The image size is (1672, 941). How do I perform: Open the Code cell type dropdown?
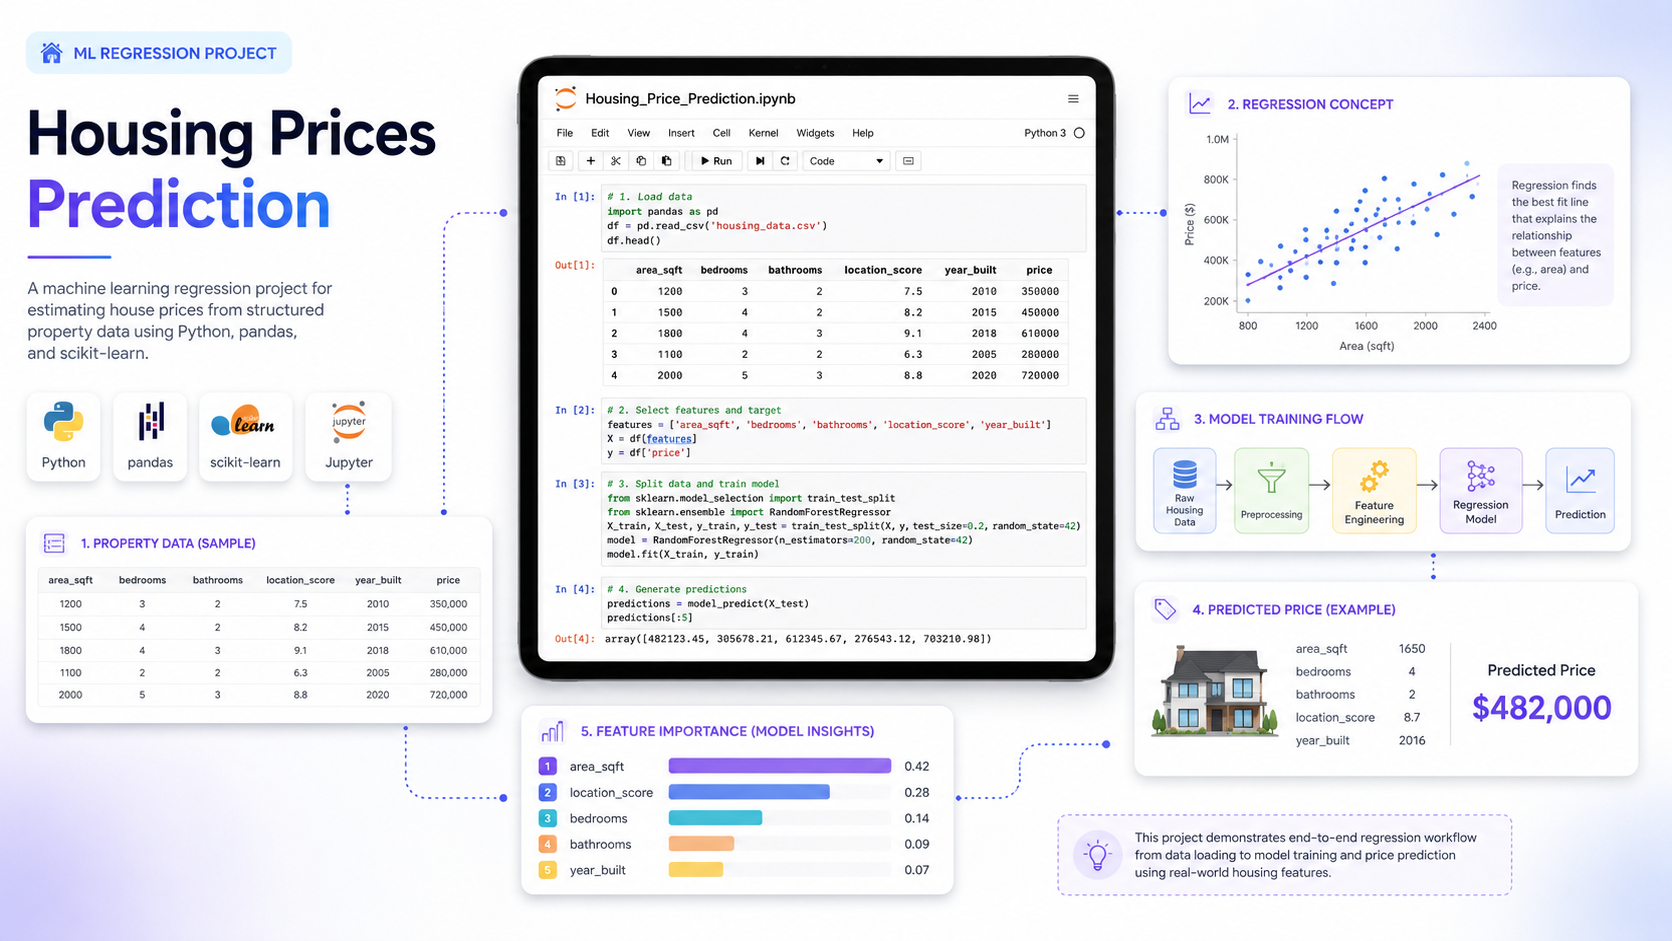pyautogui.click(x=847, y=161)
